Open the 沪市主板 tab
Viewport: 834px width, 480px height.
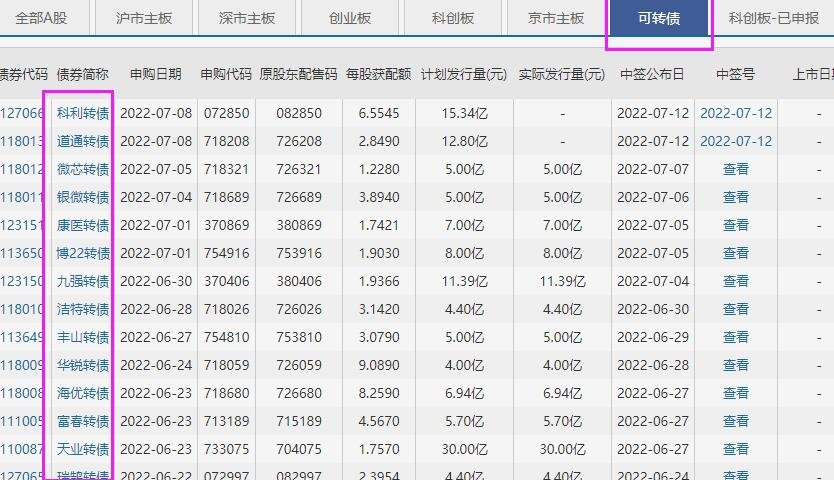(x=144, y=18)
